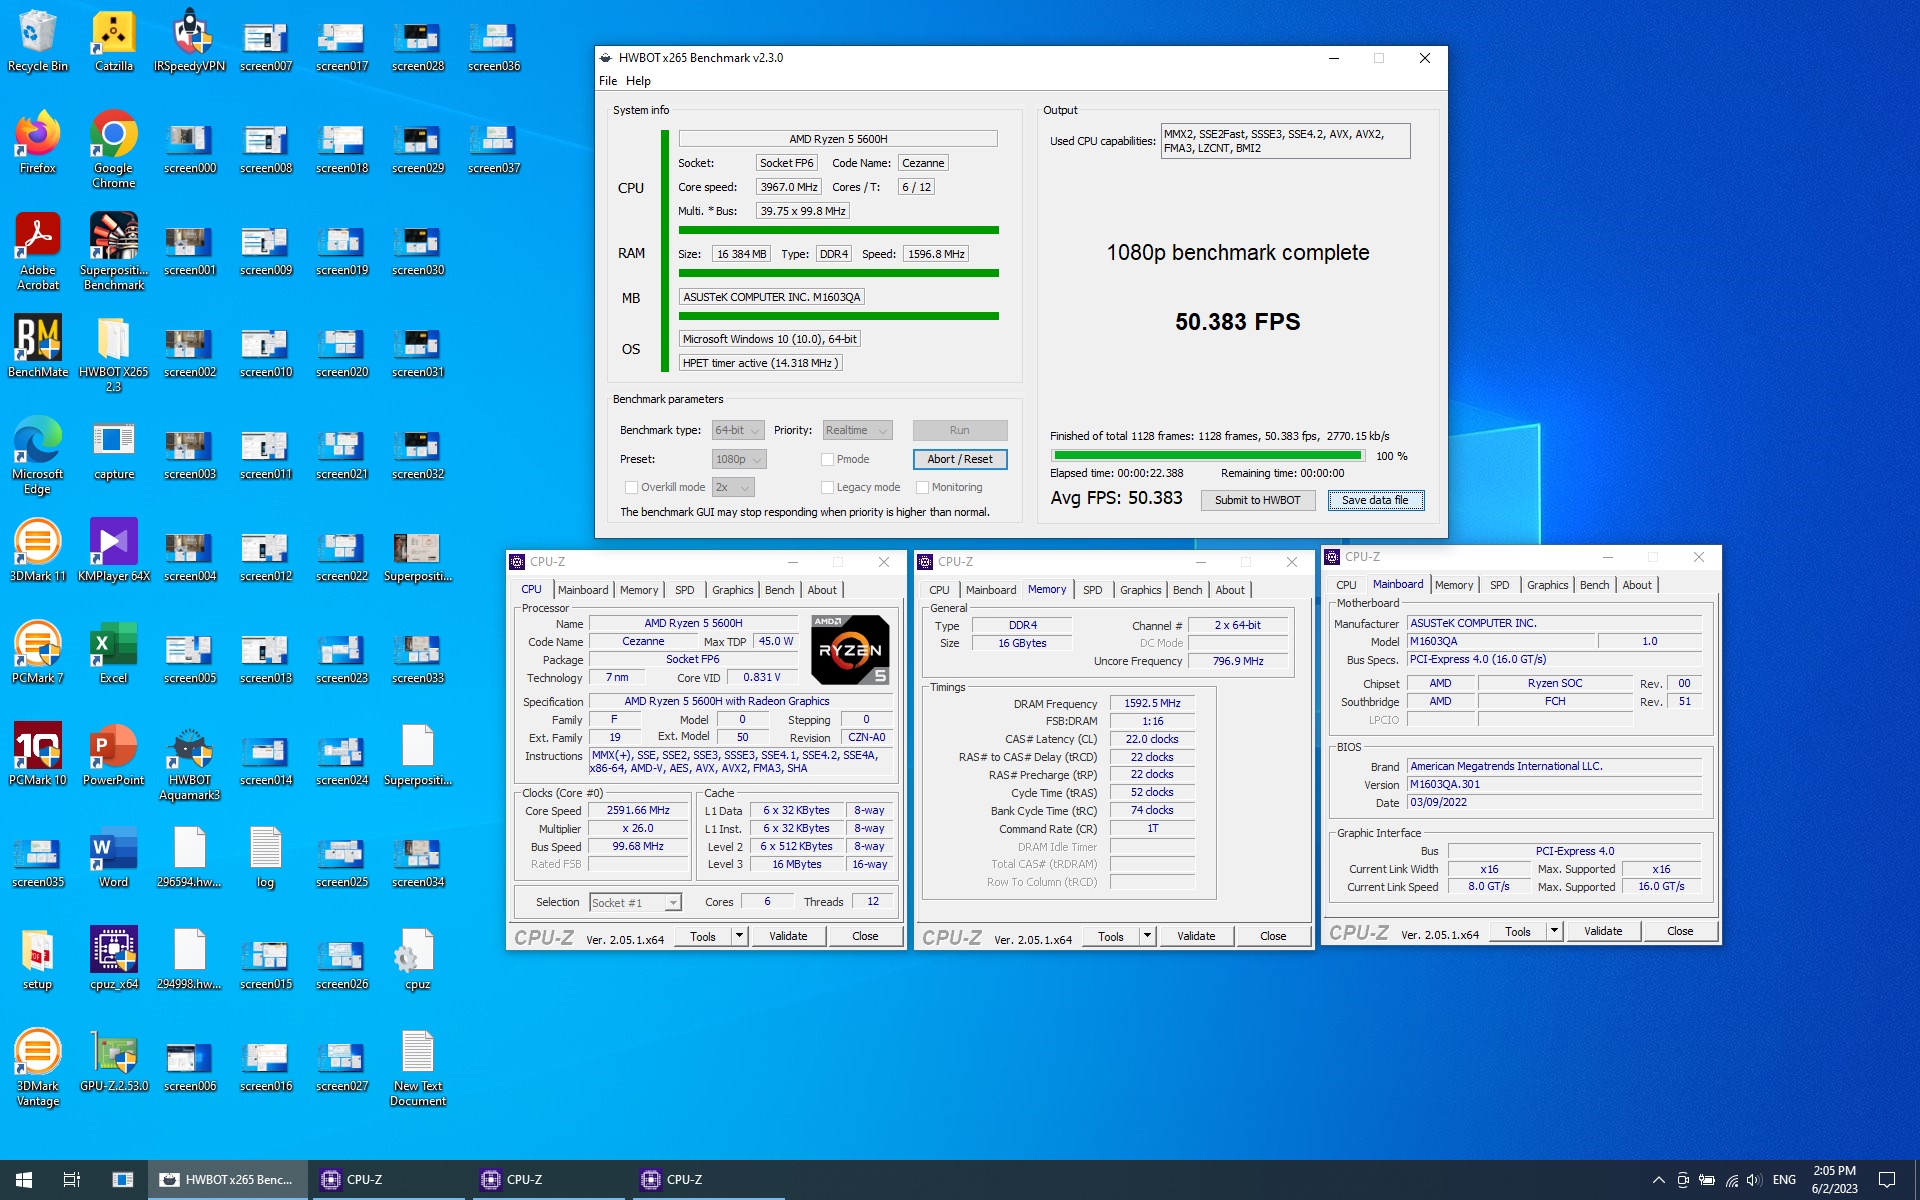Viewport: 1920px width, 1200px height.
Task: Expand Tools arrow in CPU tab CPU-Z window
Action: 739,936
